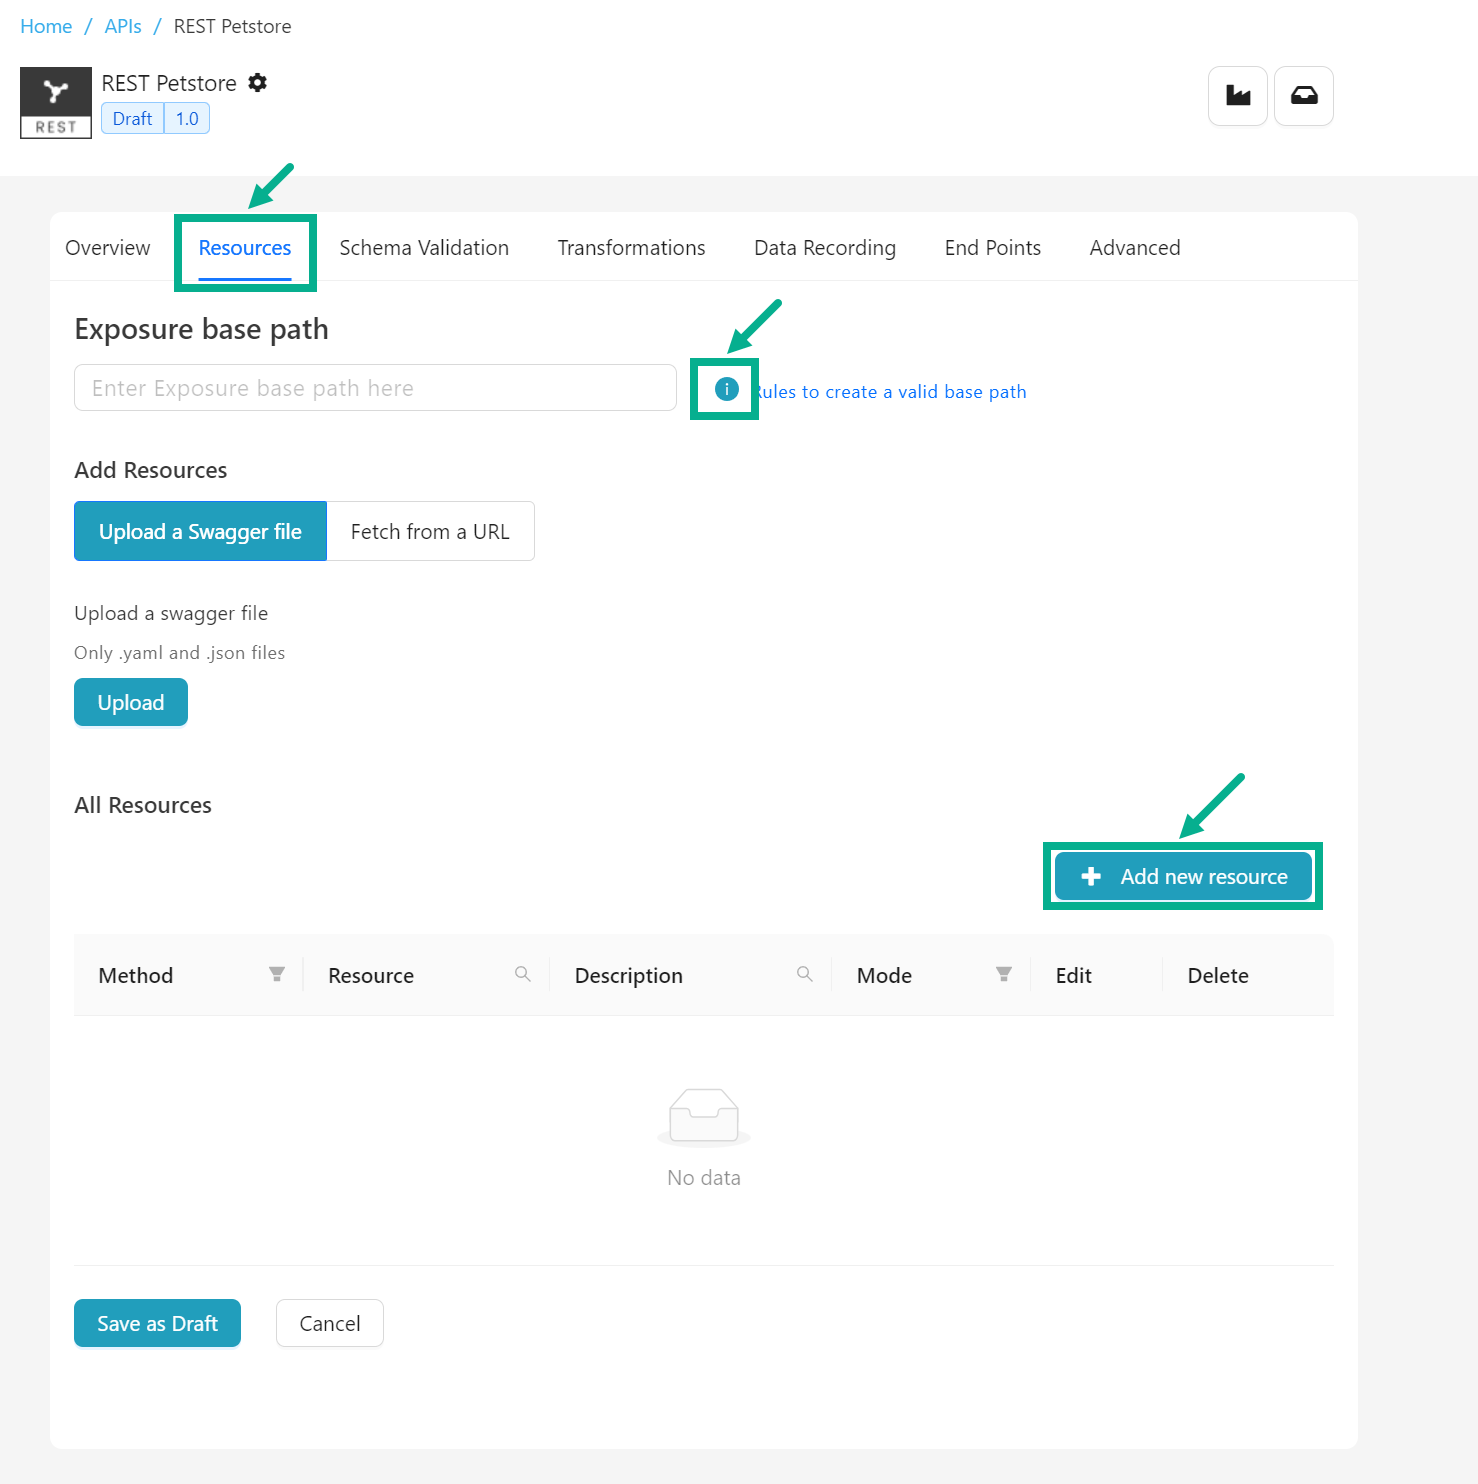Click the factory icon button at top right
Screen dimensions: 1478x1484
[x=1238, y=96]
